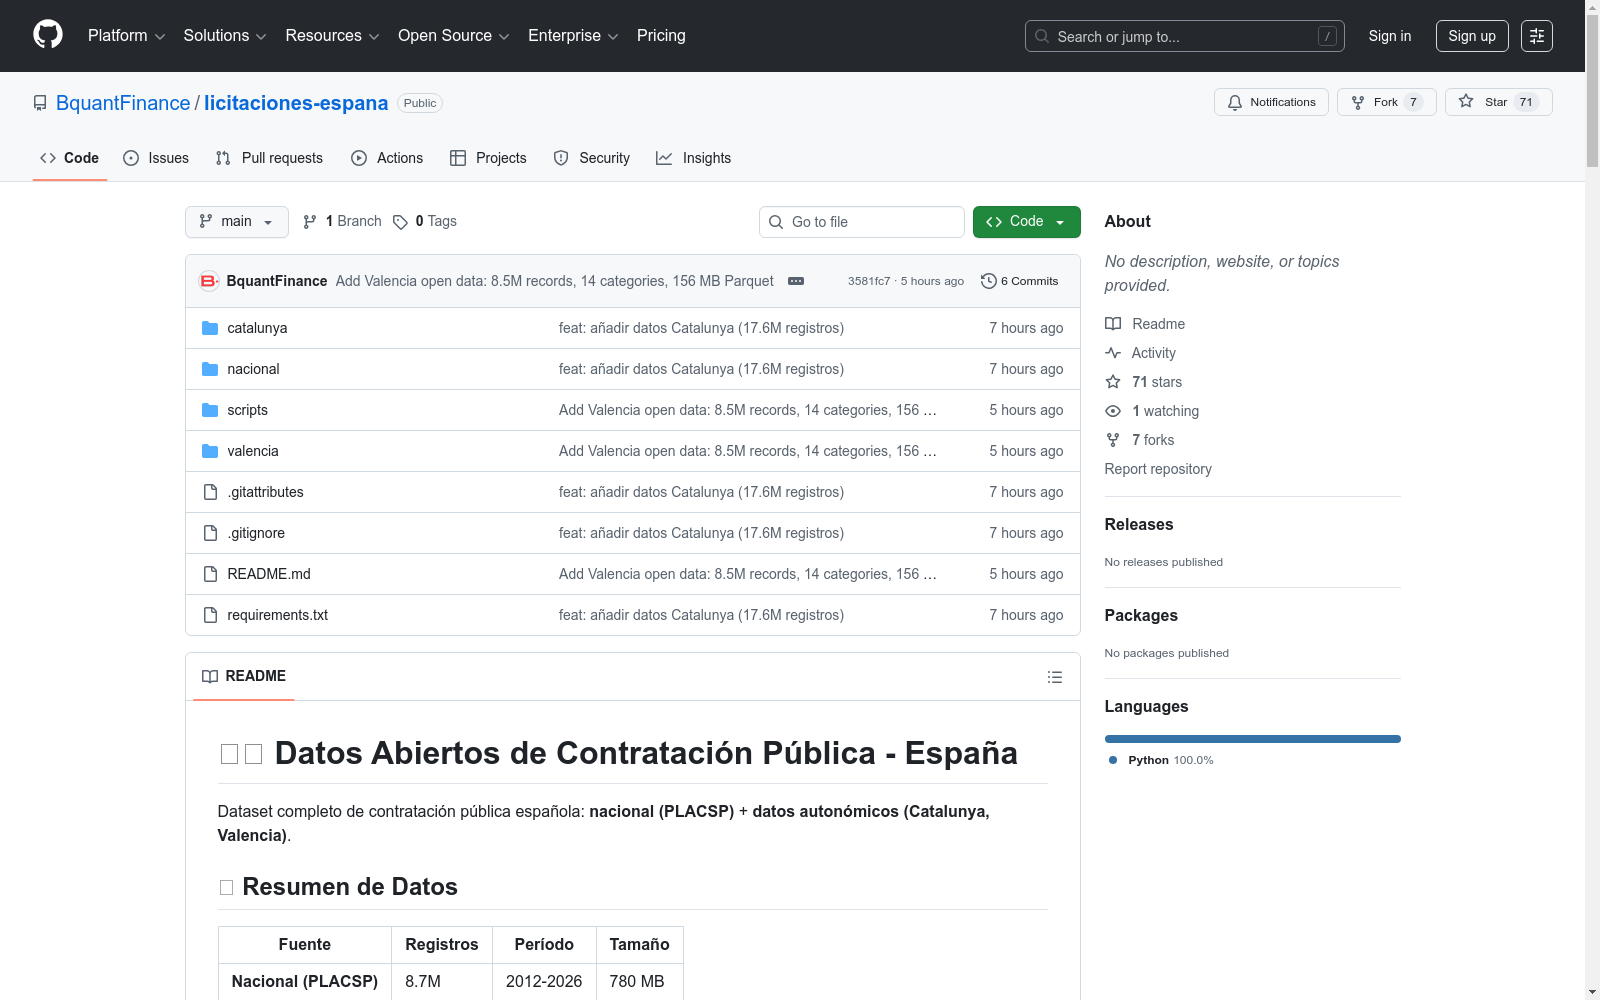This screenshot has width=1600, height=1000.
Task: Click the Python language bar
Action: pos(1253,739)
